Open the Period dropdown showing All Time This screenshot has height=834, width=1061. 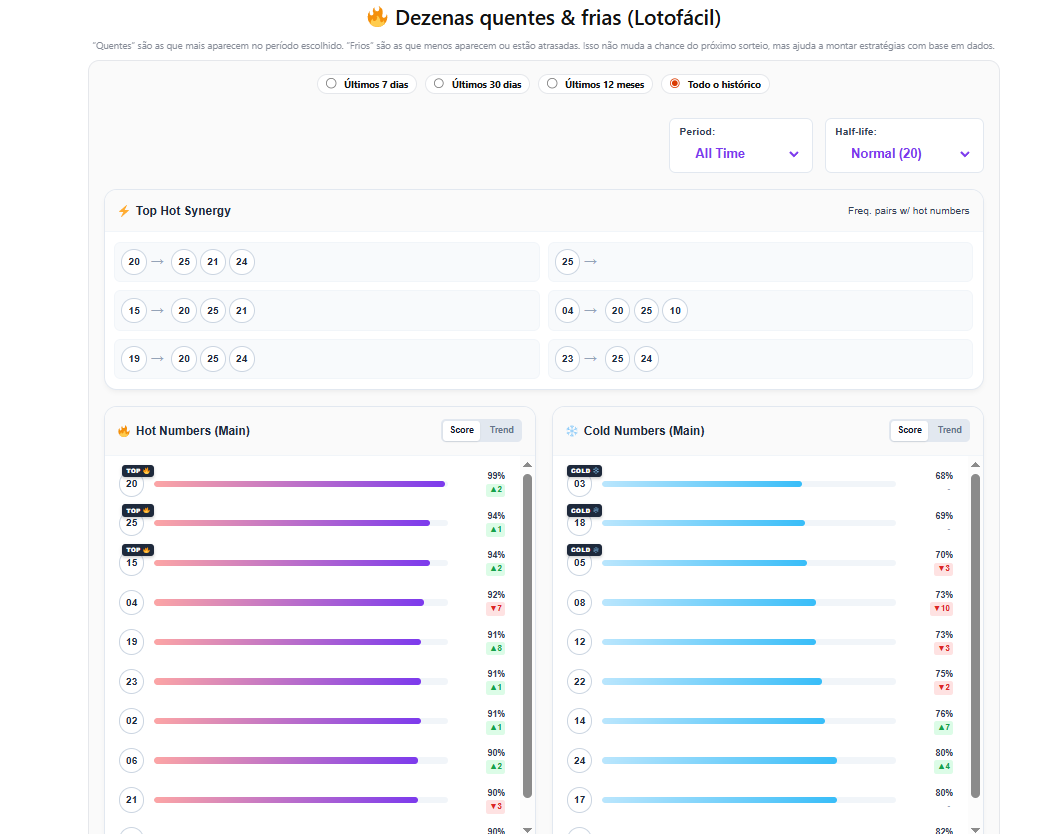click(741, 153)
